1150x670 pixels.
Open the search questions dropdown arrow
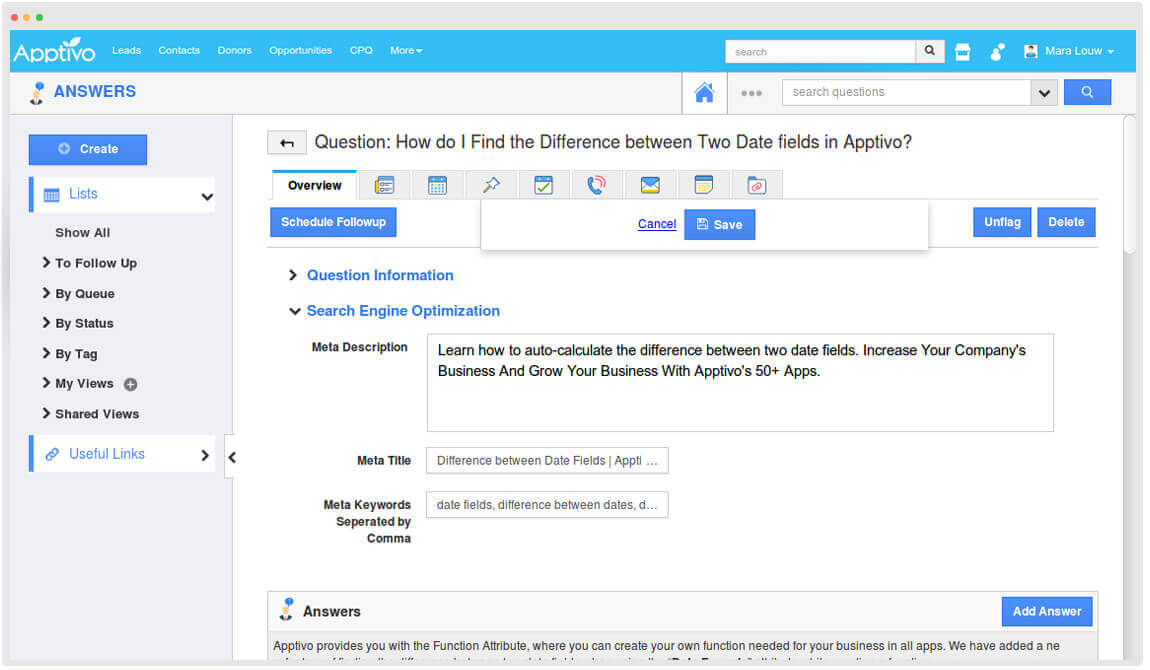pyautogui.click(x=1044, y=93)
